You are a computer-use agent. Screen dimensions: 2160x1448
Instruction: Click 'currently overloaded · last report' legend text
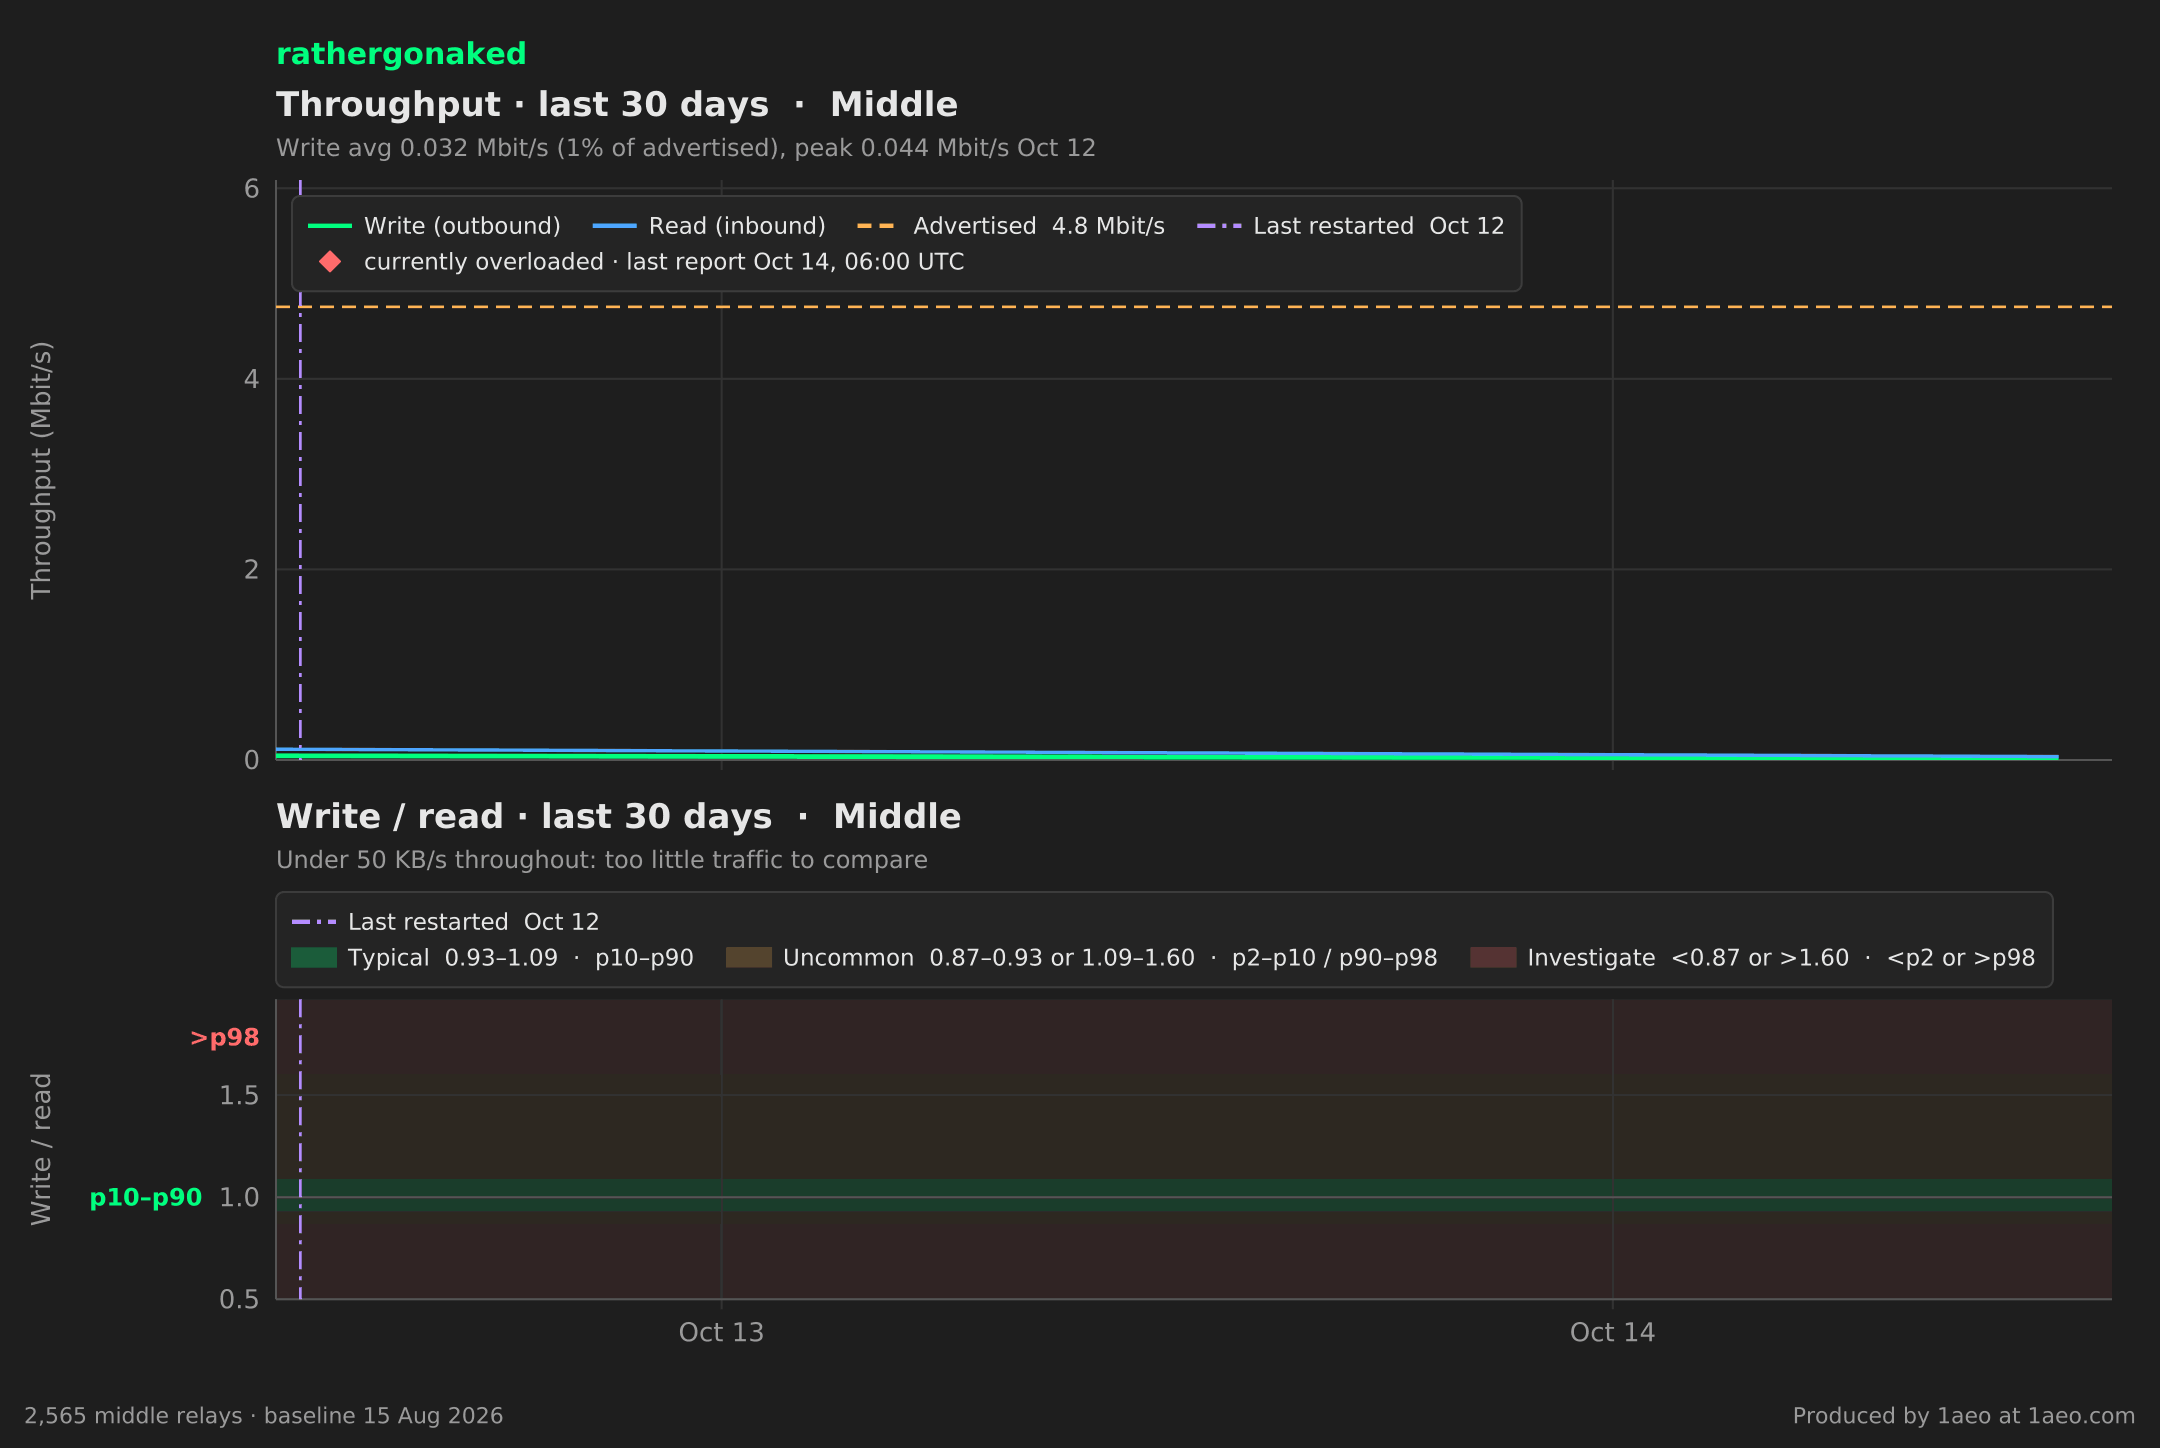coord(664,262)
